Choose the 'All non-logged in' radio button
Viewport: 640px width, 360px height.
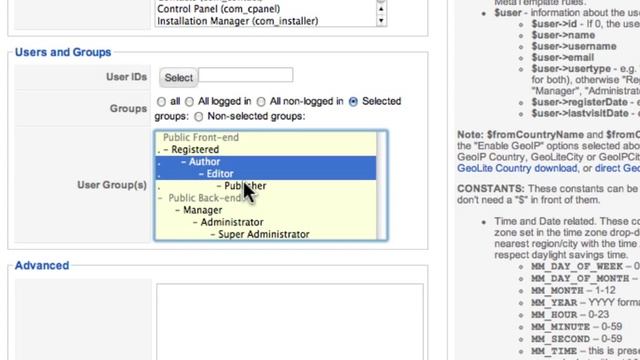pyautogui.click(x=261, y=101)
